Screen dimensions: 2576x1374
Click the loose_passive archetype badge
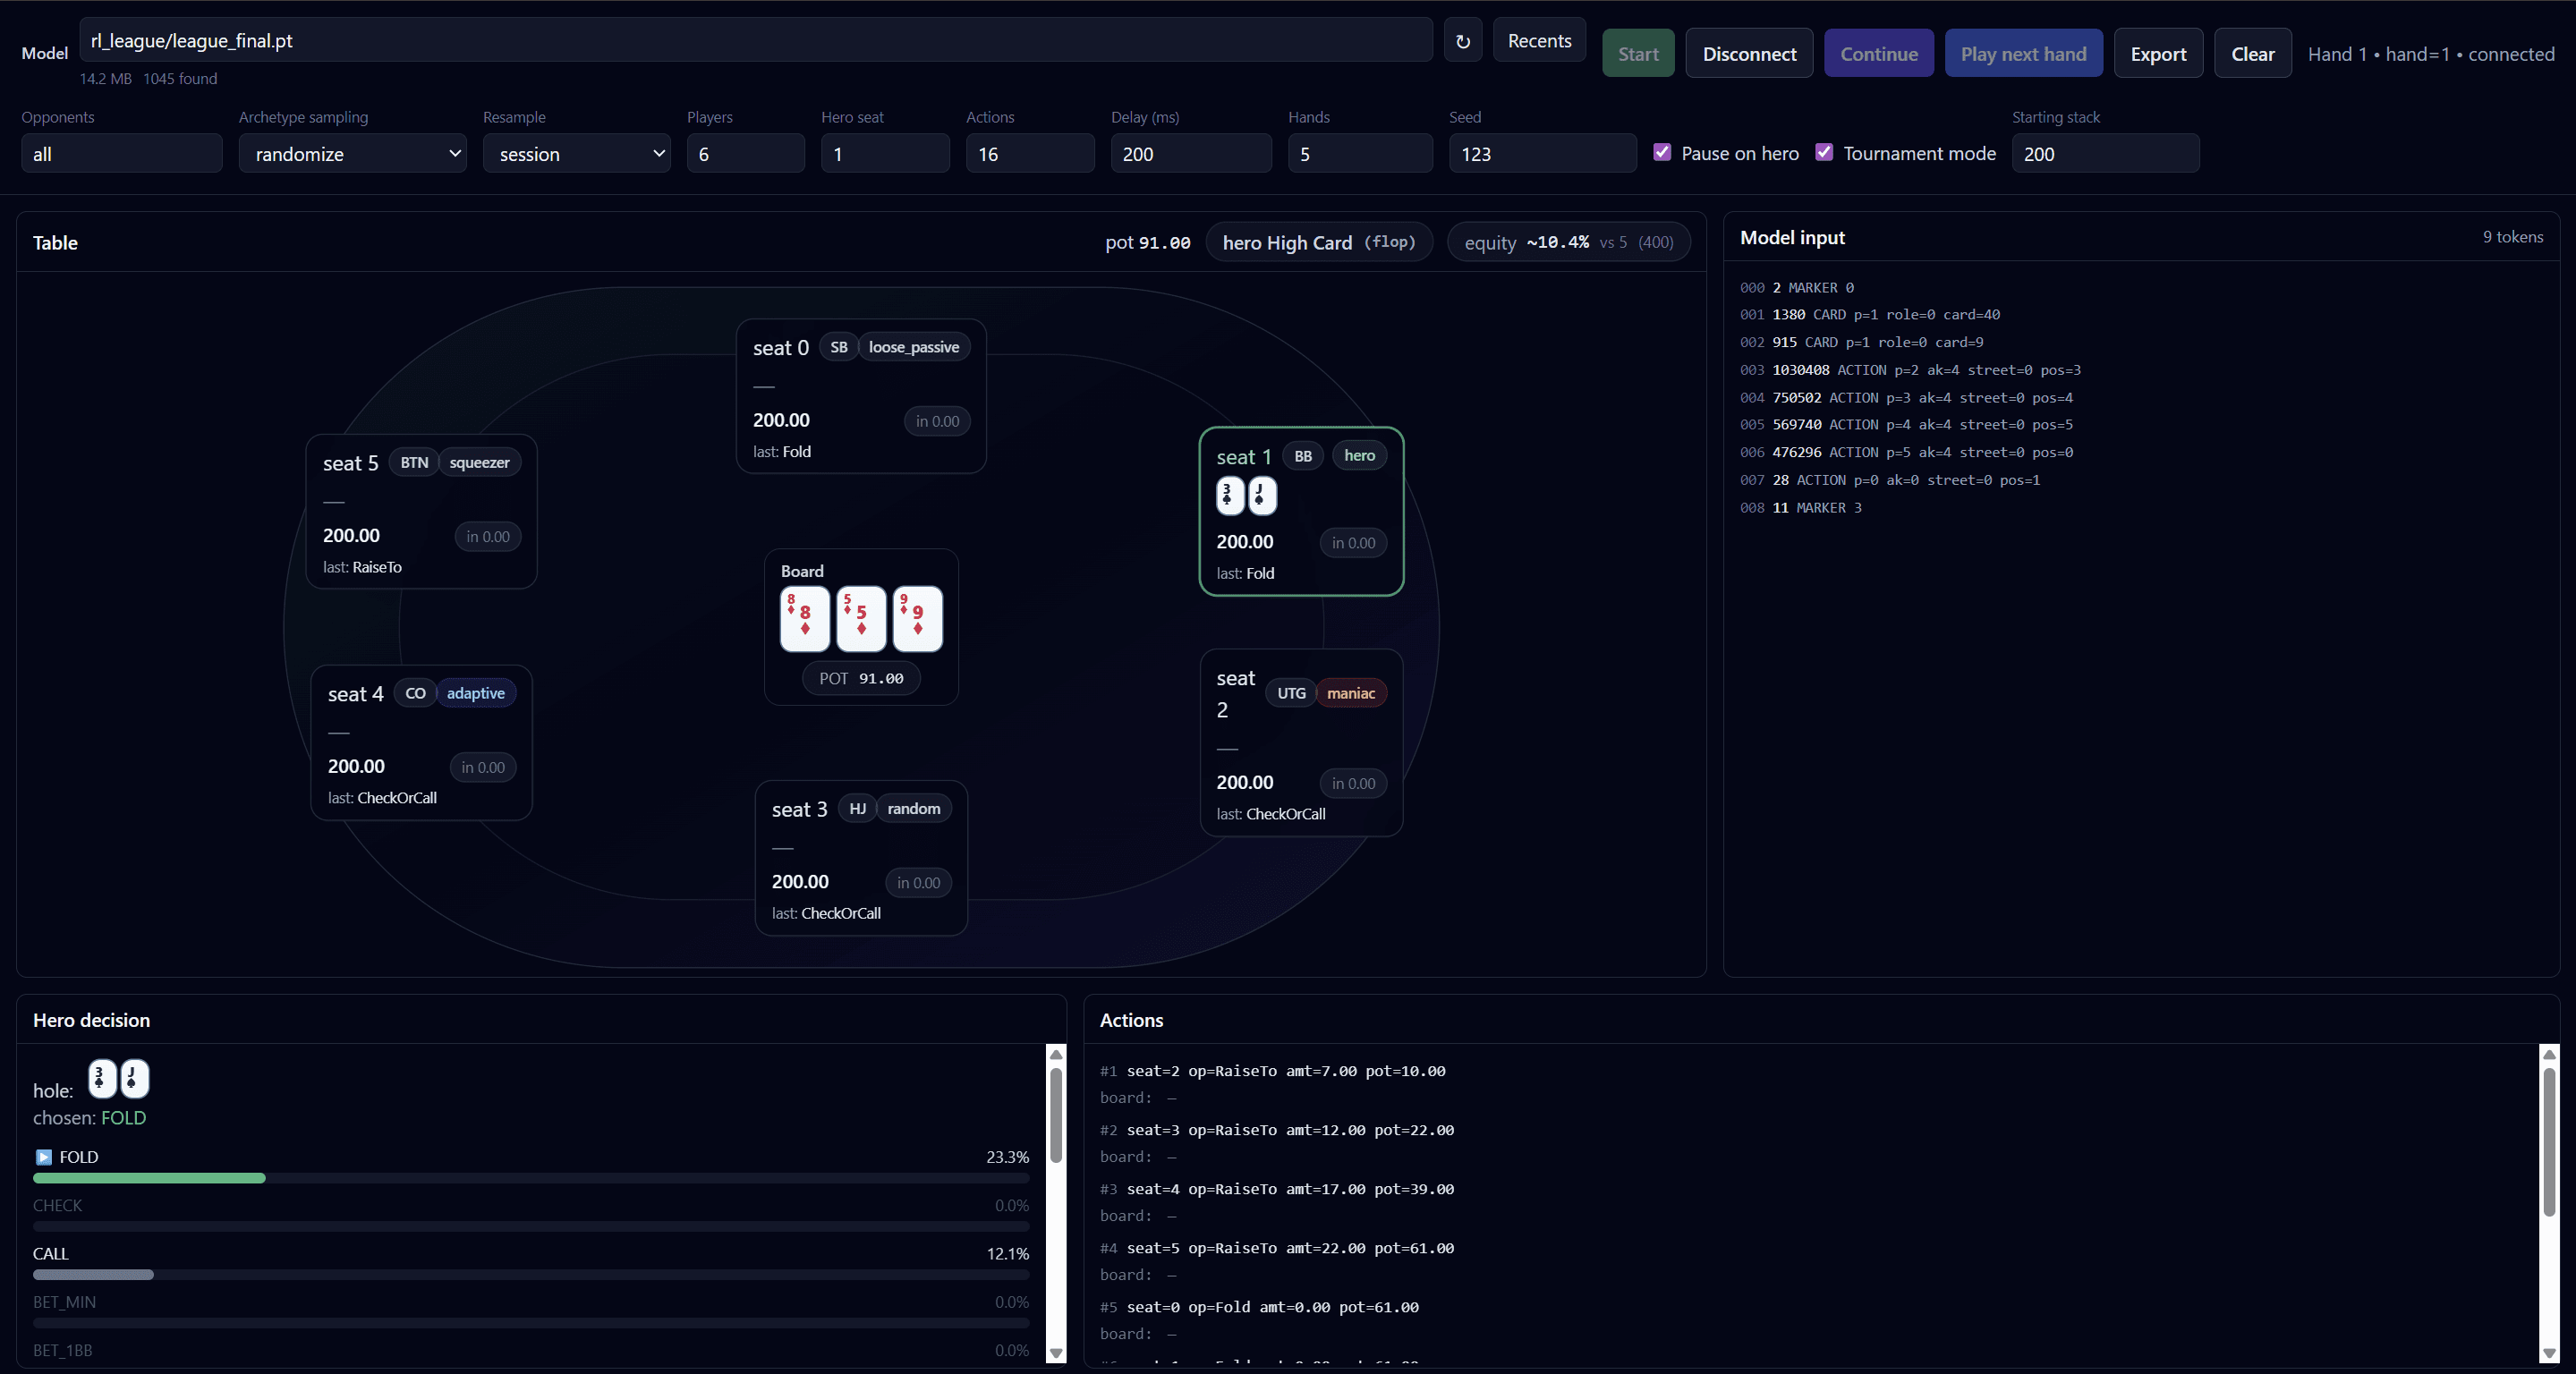coord(913,347)
